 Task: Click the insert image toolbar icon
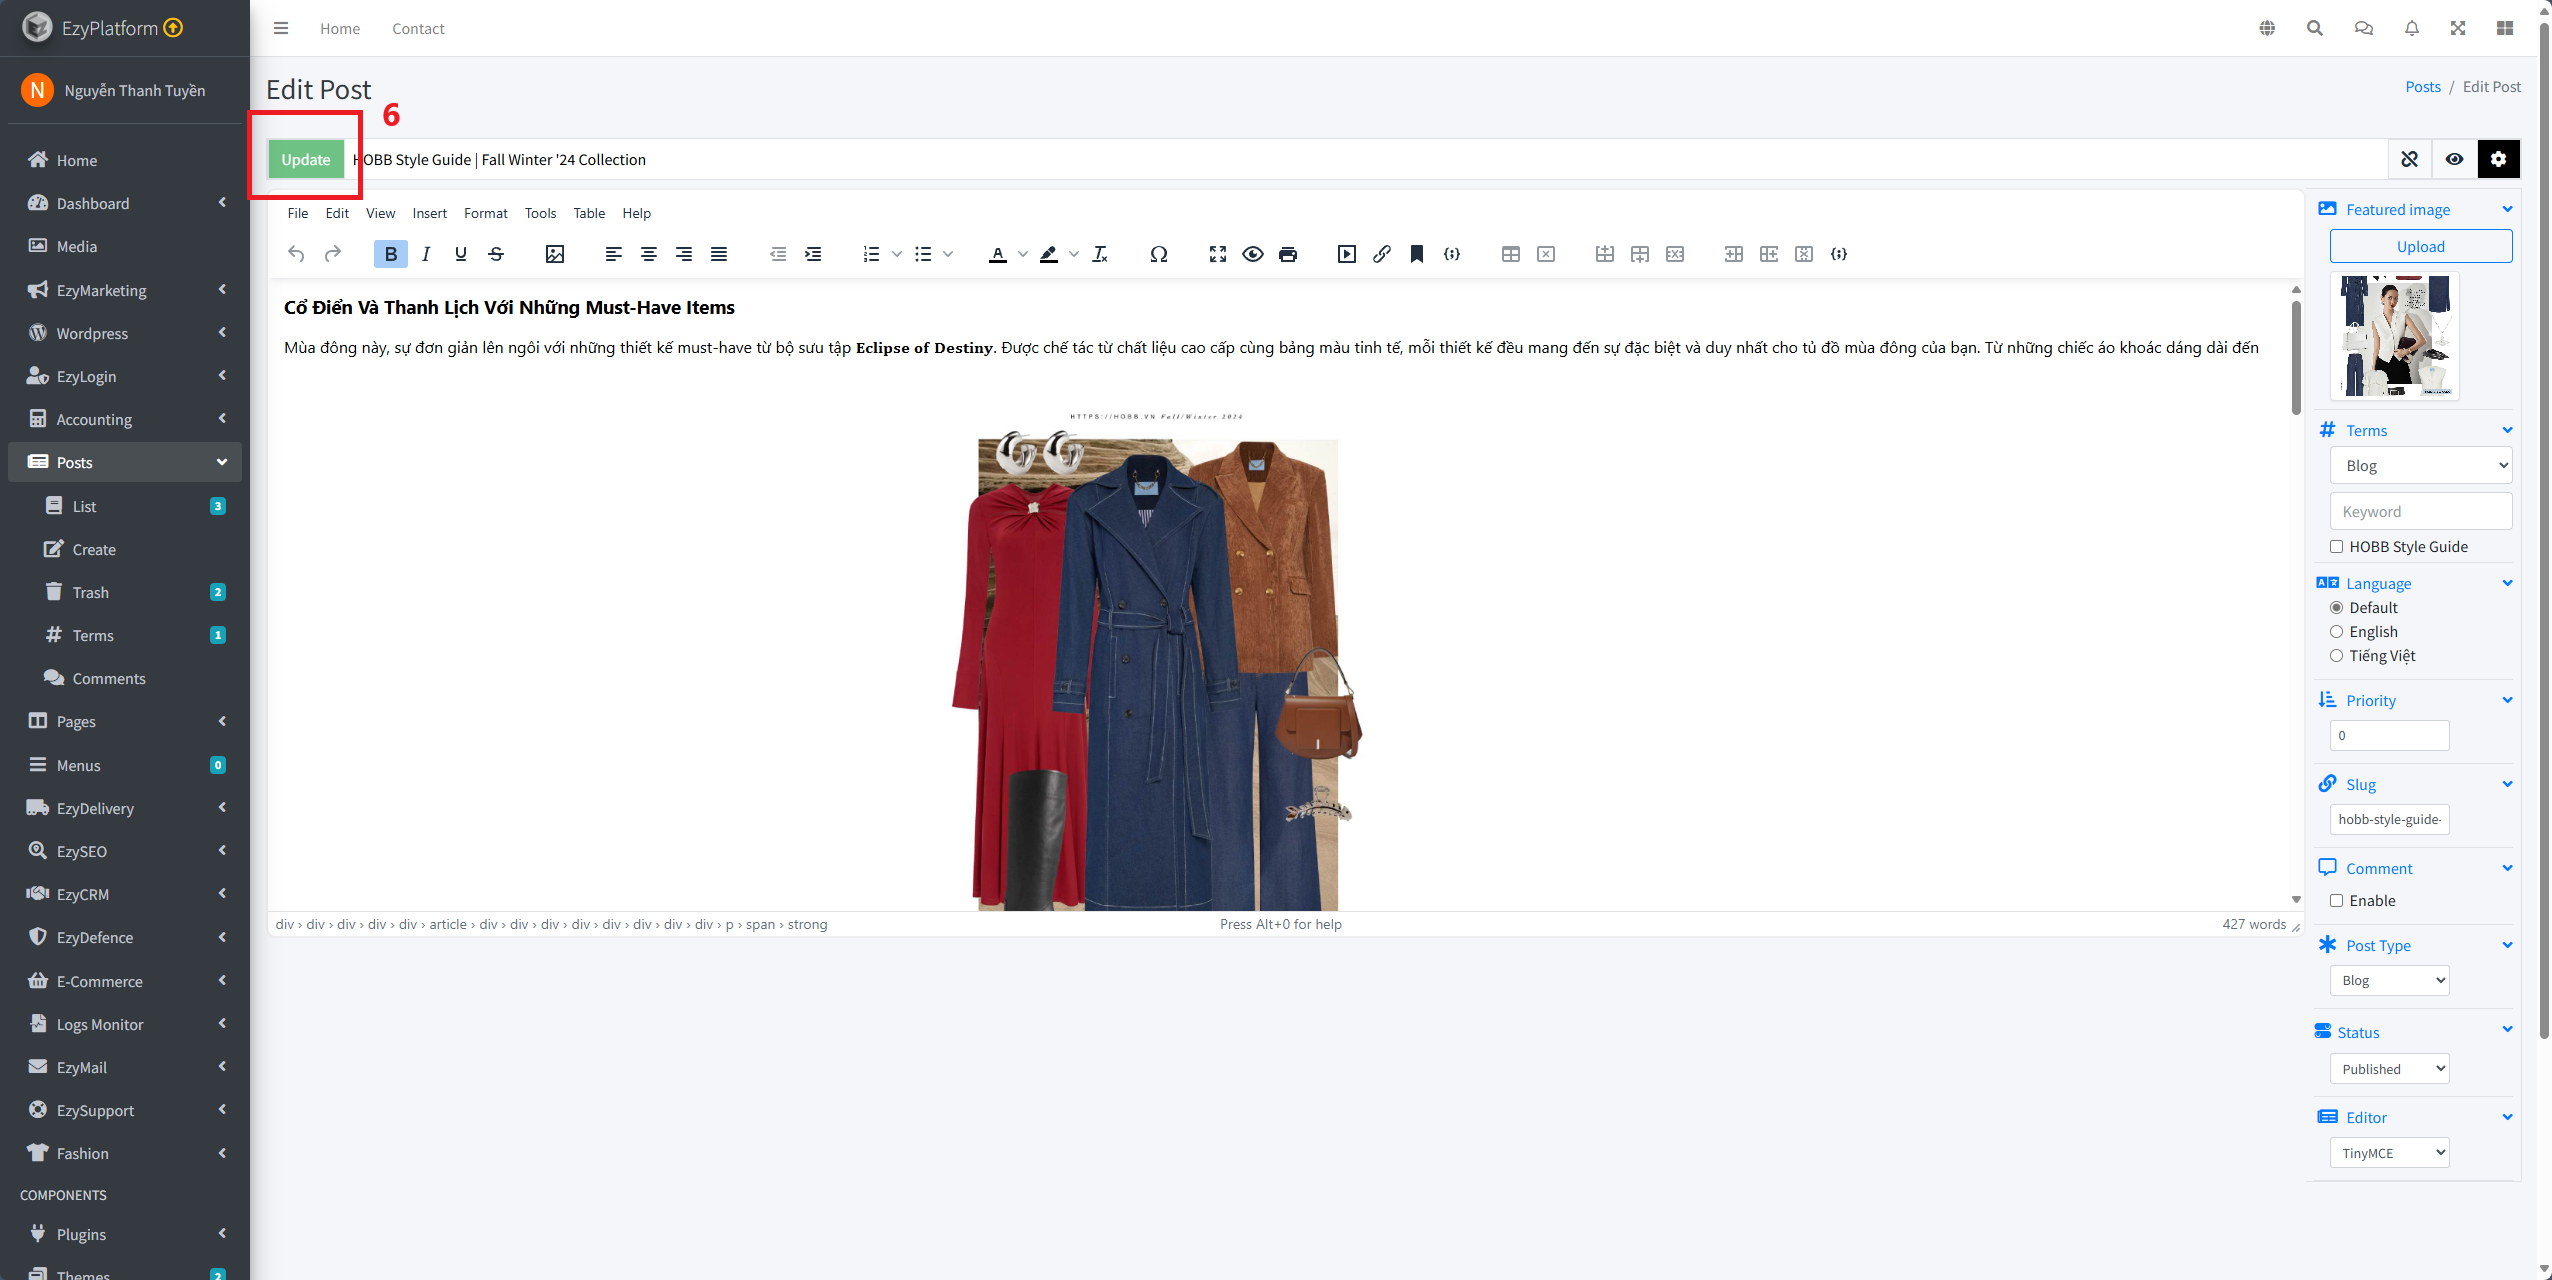tap(555, 254)
